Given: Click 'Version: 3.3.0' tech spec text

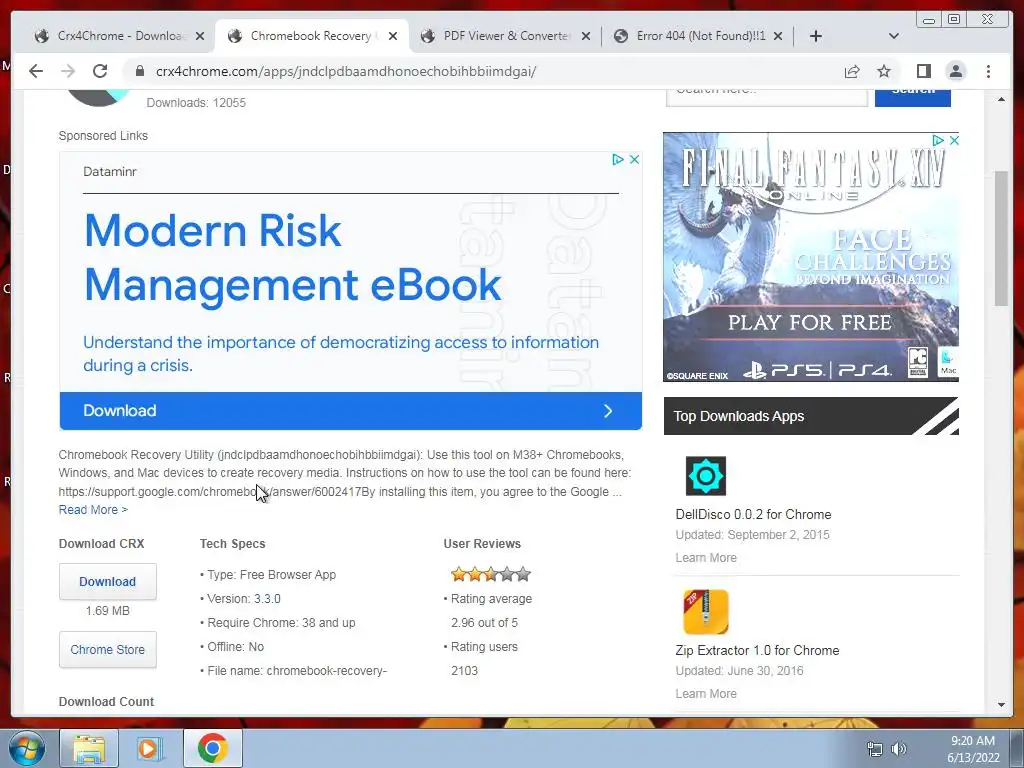Looking at the screenshot, I should (244, 599).
